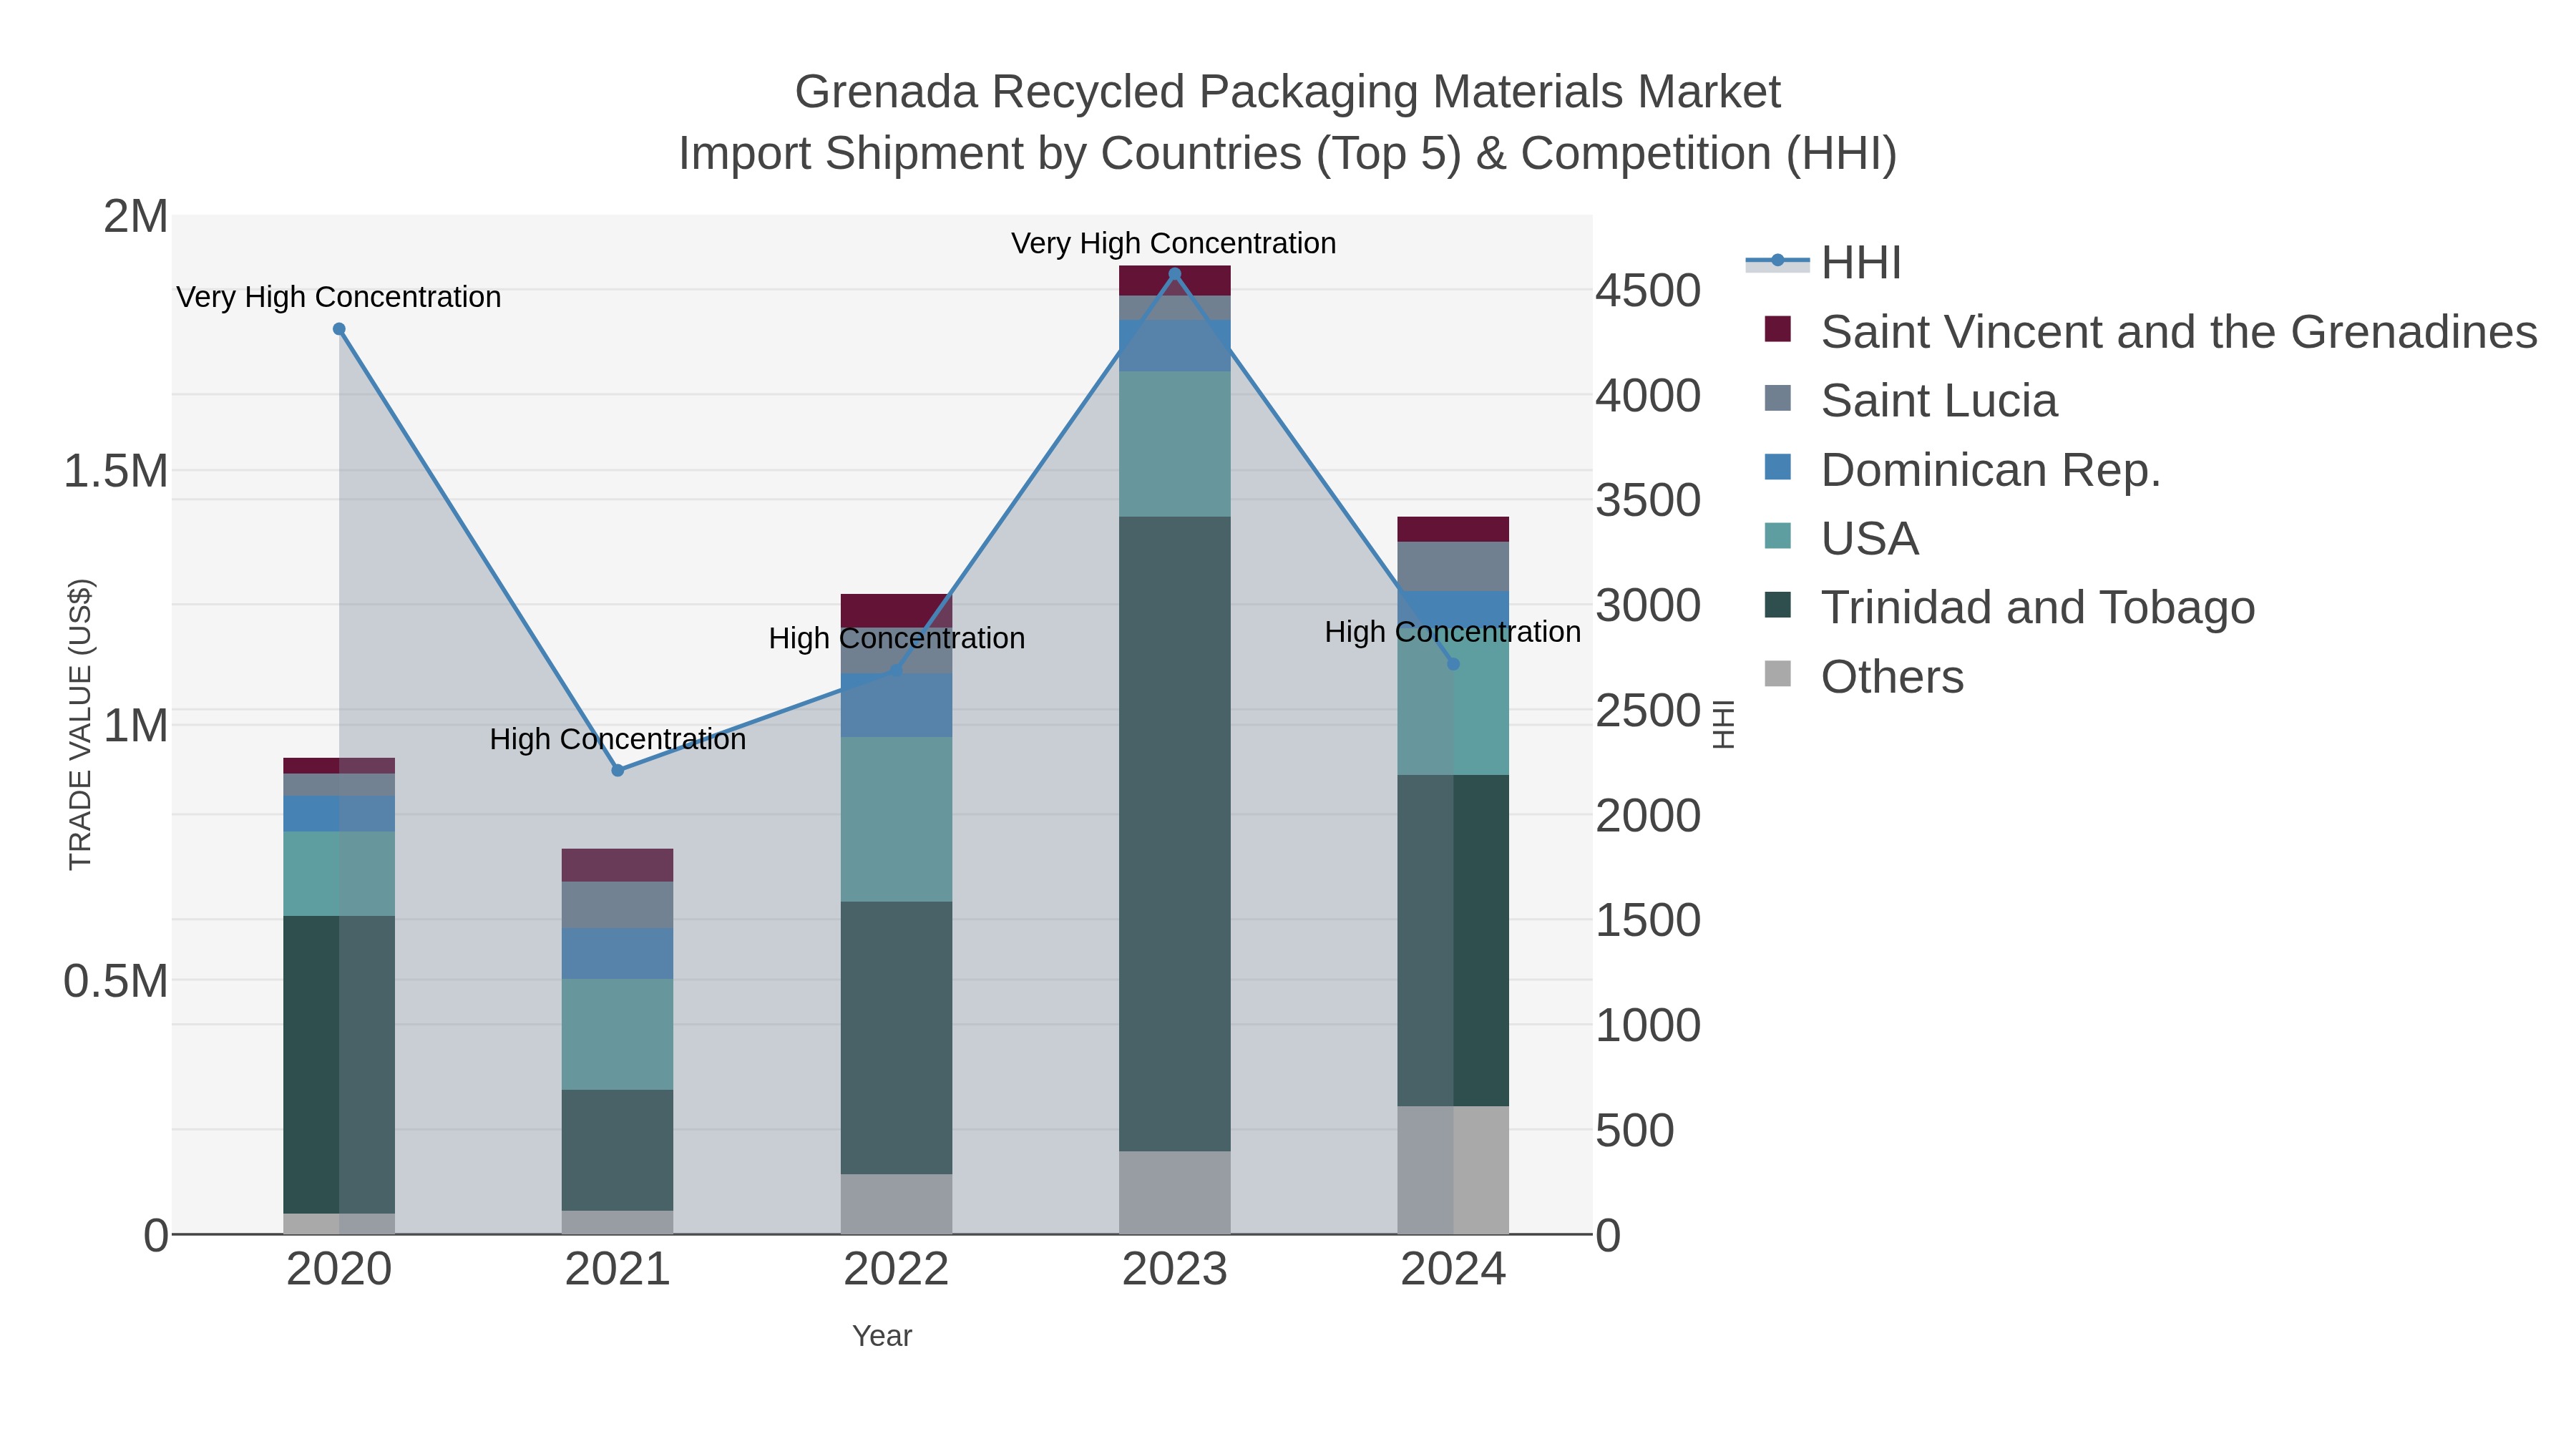Click the 4500 right-axis tick label
Screen dimensions: 2576x1449
coord(1648,291)
